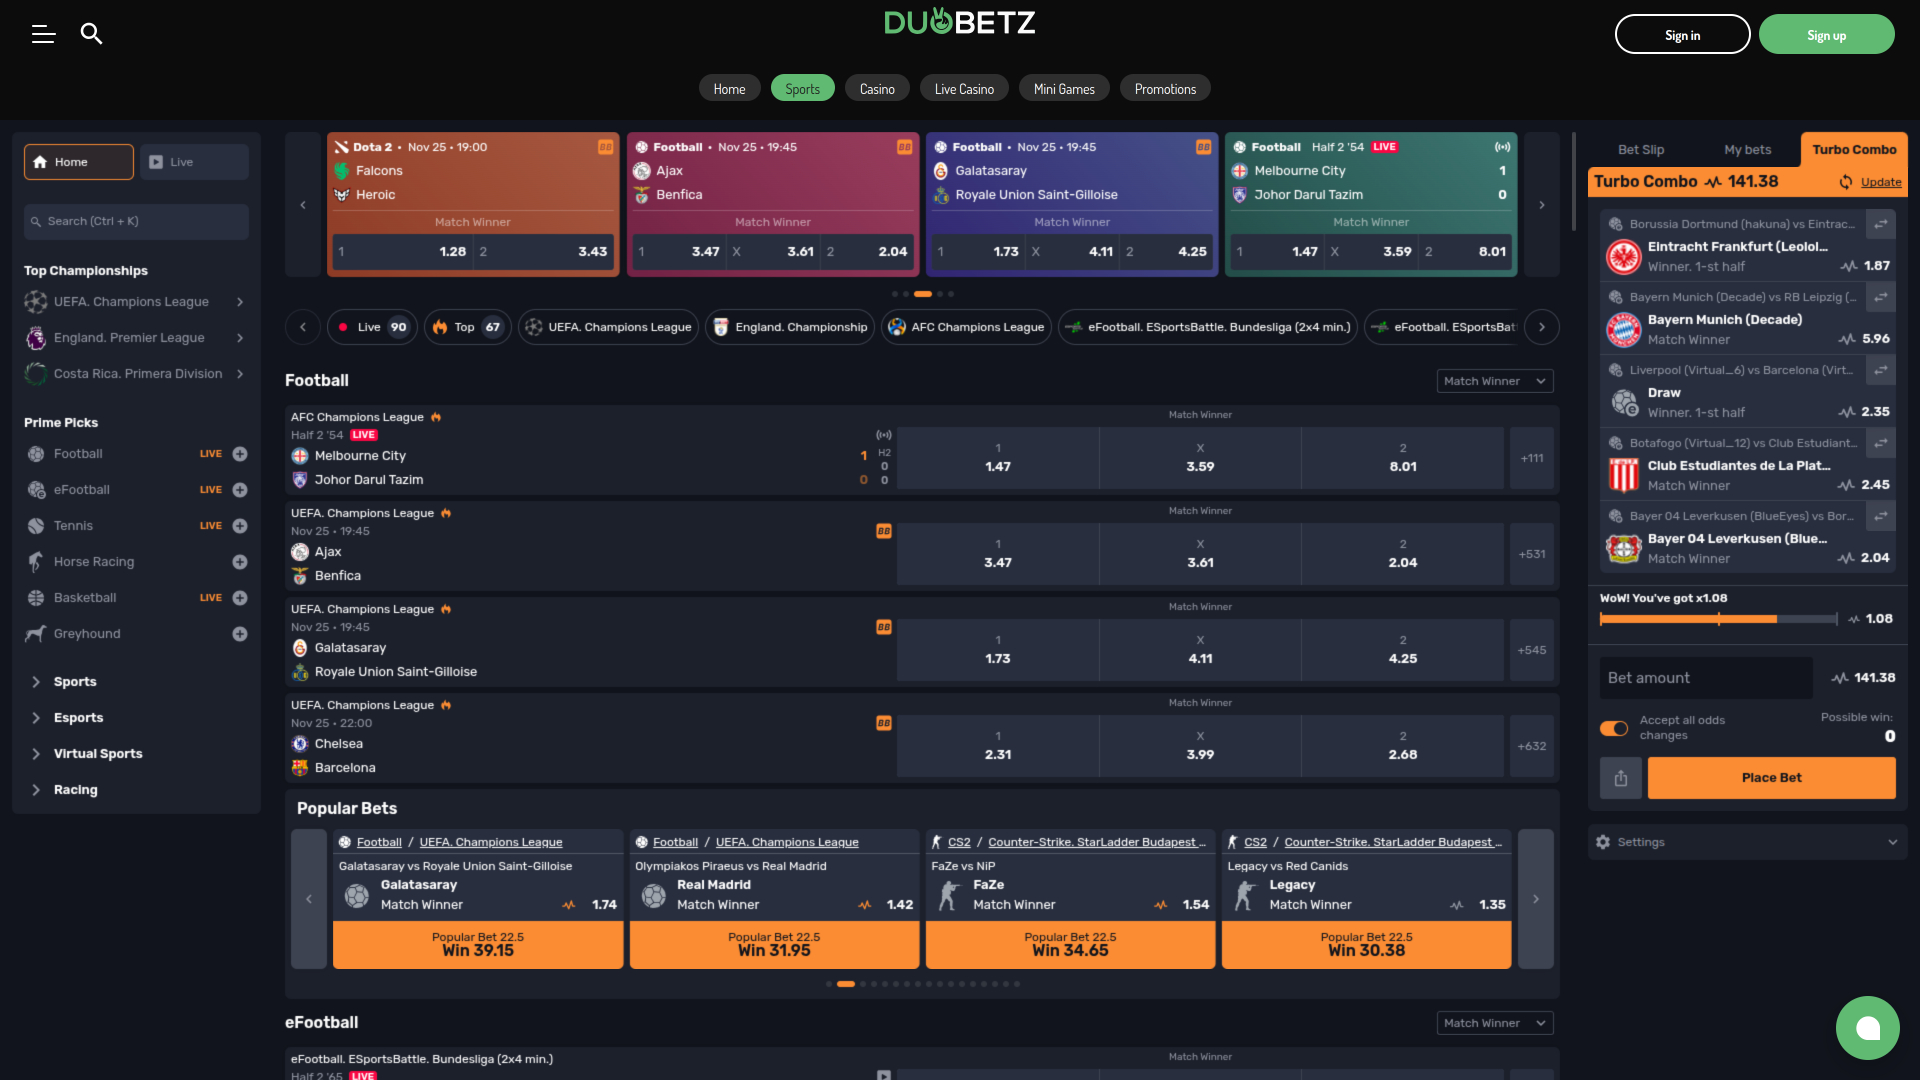The image size is (1920, 1080).
Task: Click the search magnifier icon in the header
Action: pyautogui.click(x=91, y=33)
